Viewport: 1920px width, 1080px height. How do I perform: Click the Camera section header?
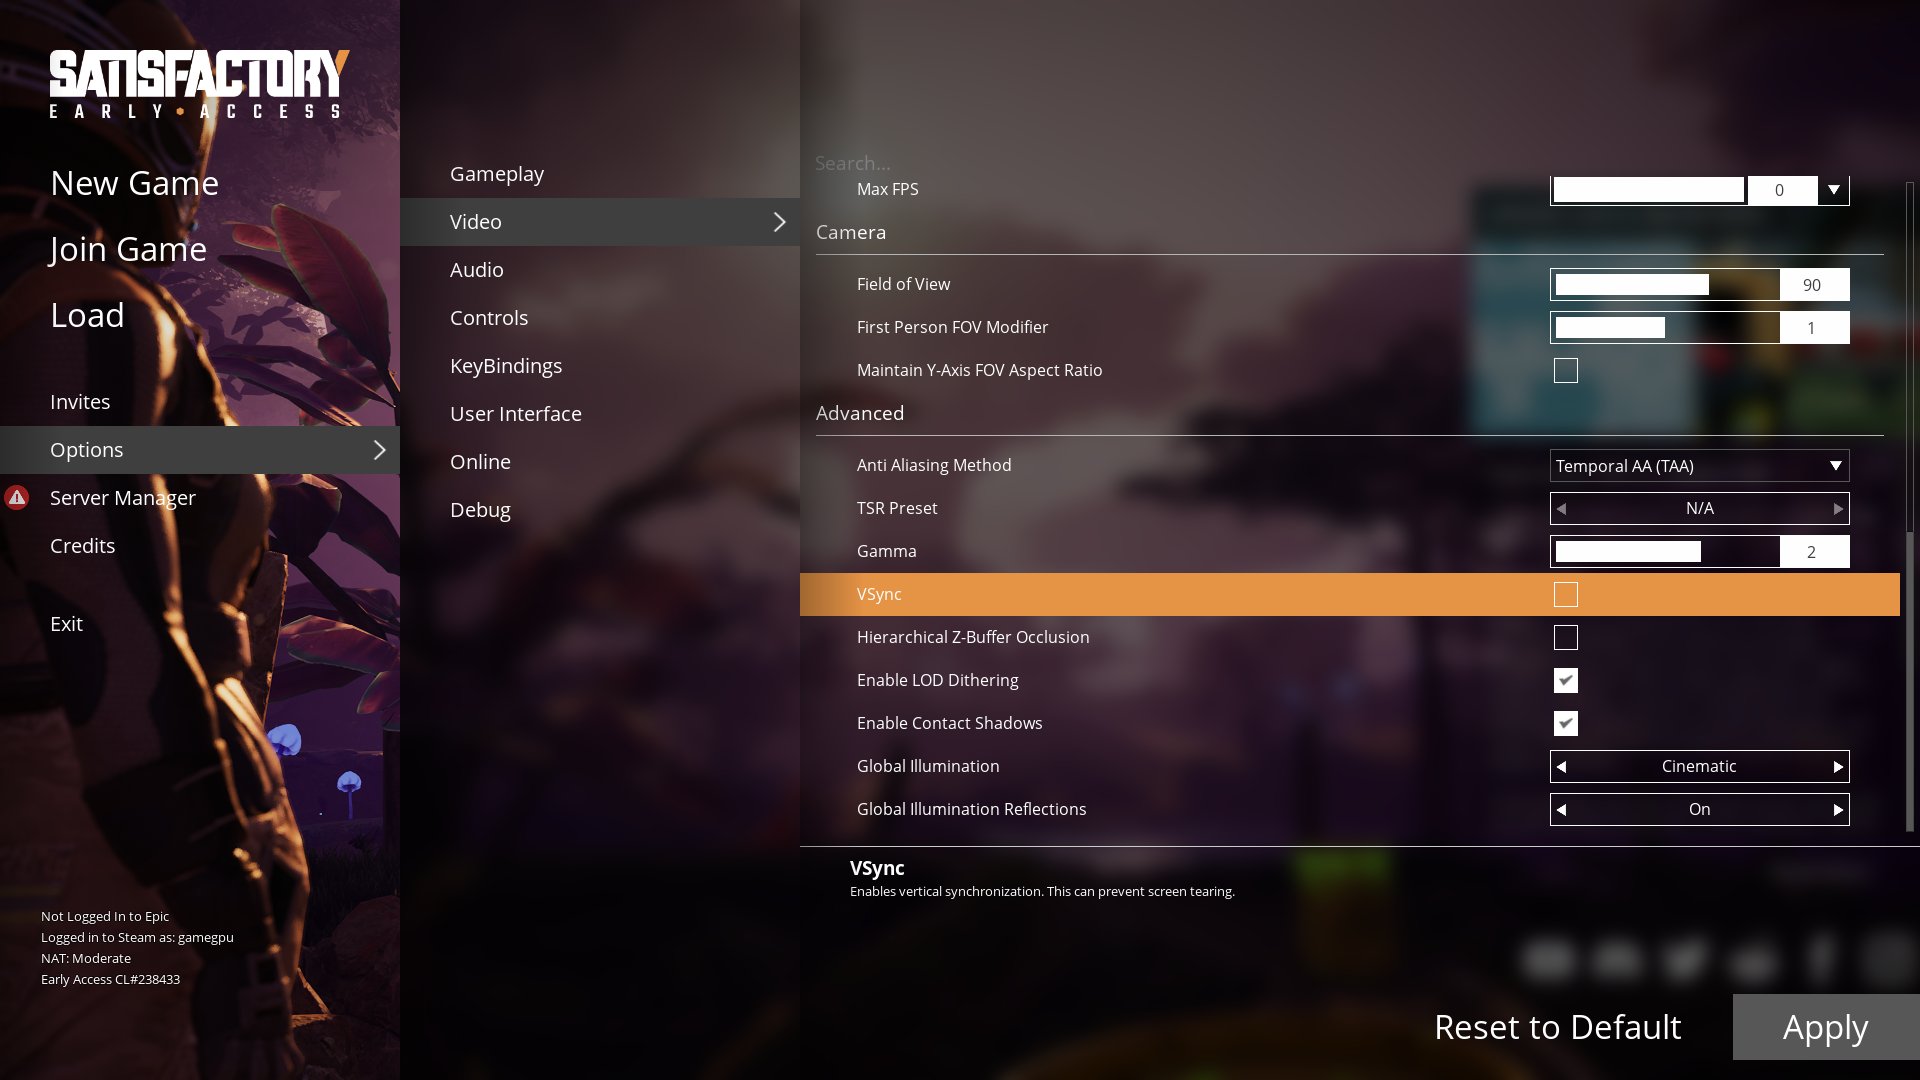click(851, 233)
